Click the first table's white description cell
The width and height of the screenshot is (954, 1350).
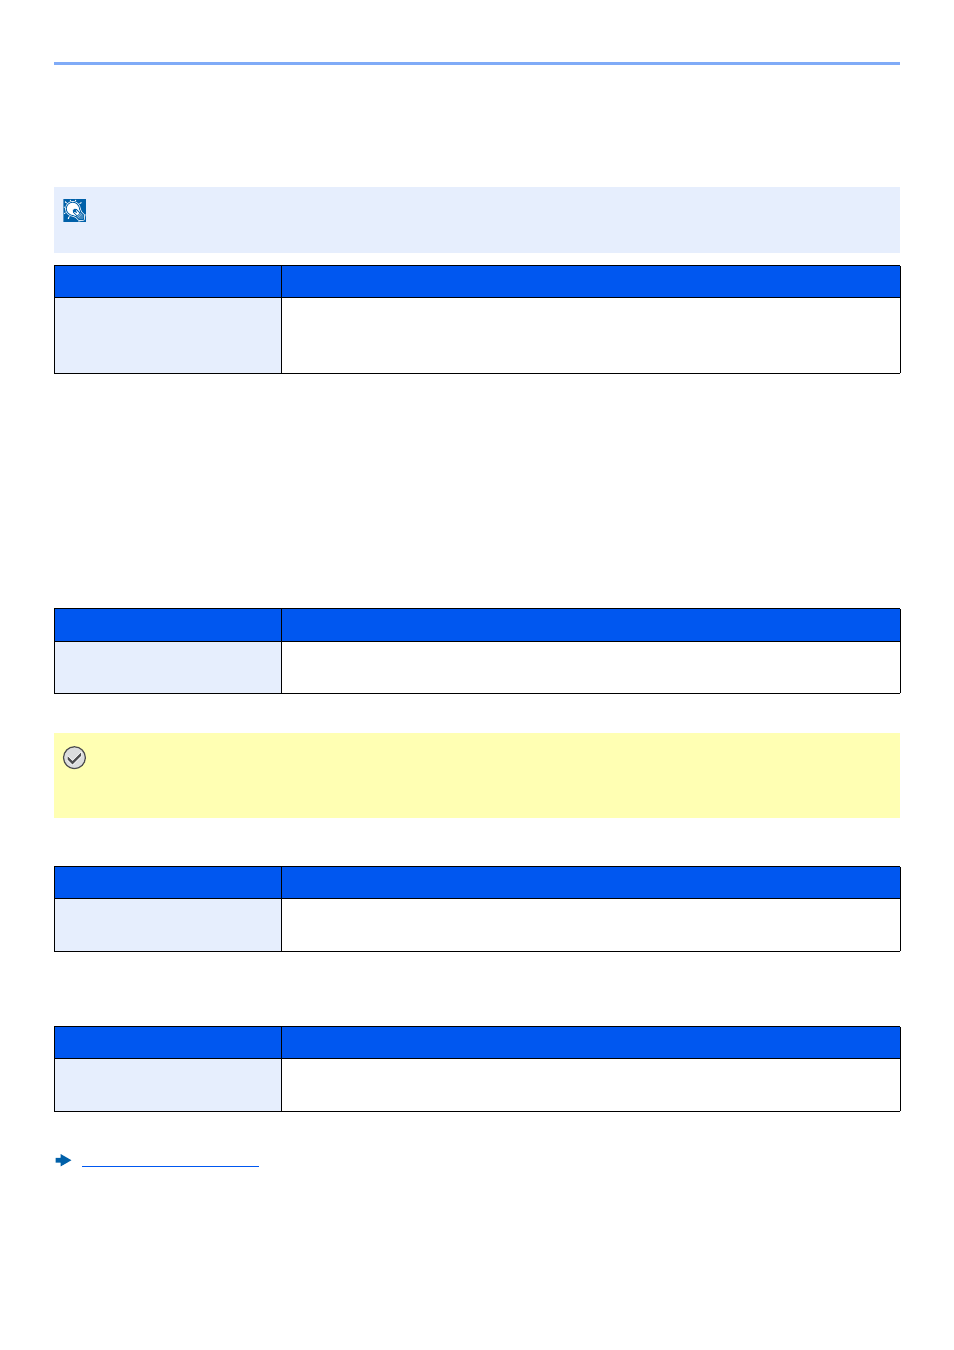pos(590,335)
